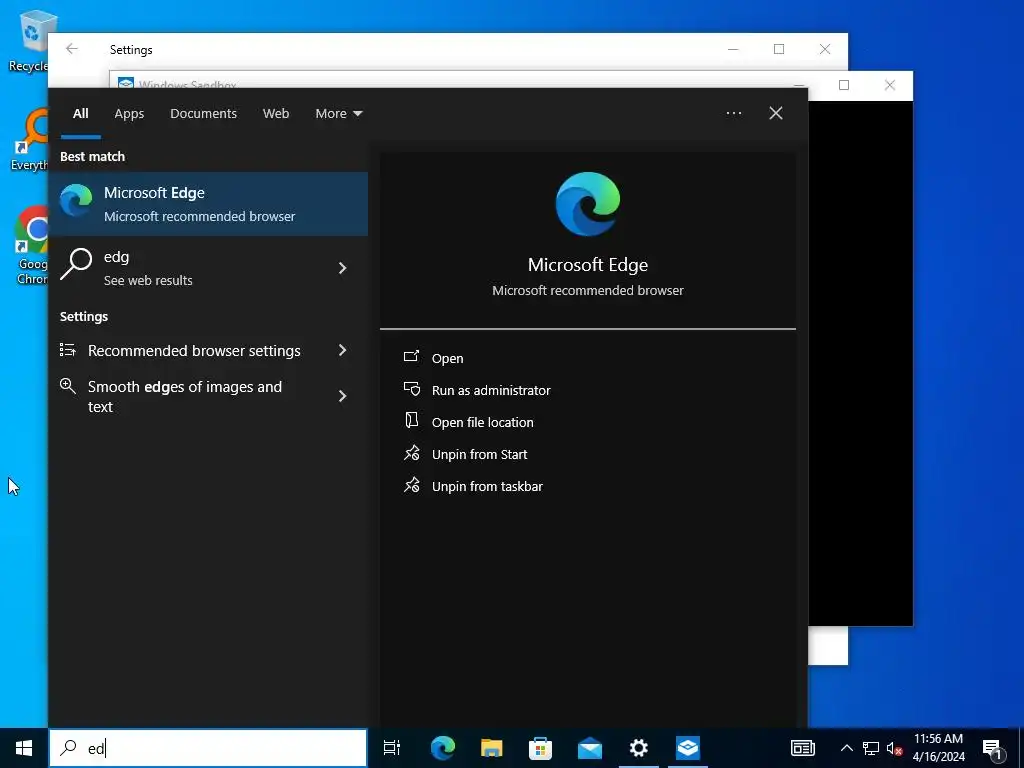The image size is (1024, 768).
Task: Open File Explorer from taskbar
Action: 492,748
